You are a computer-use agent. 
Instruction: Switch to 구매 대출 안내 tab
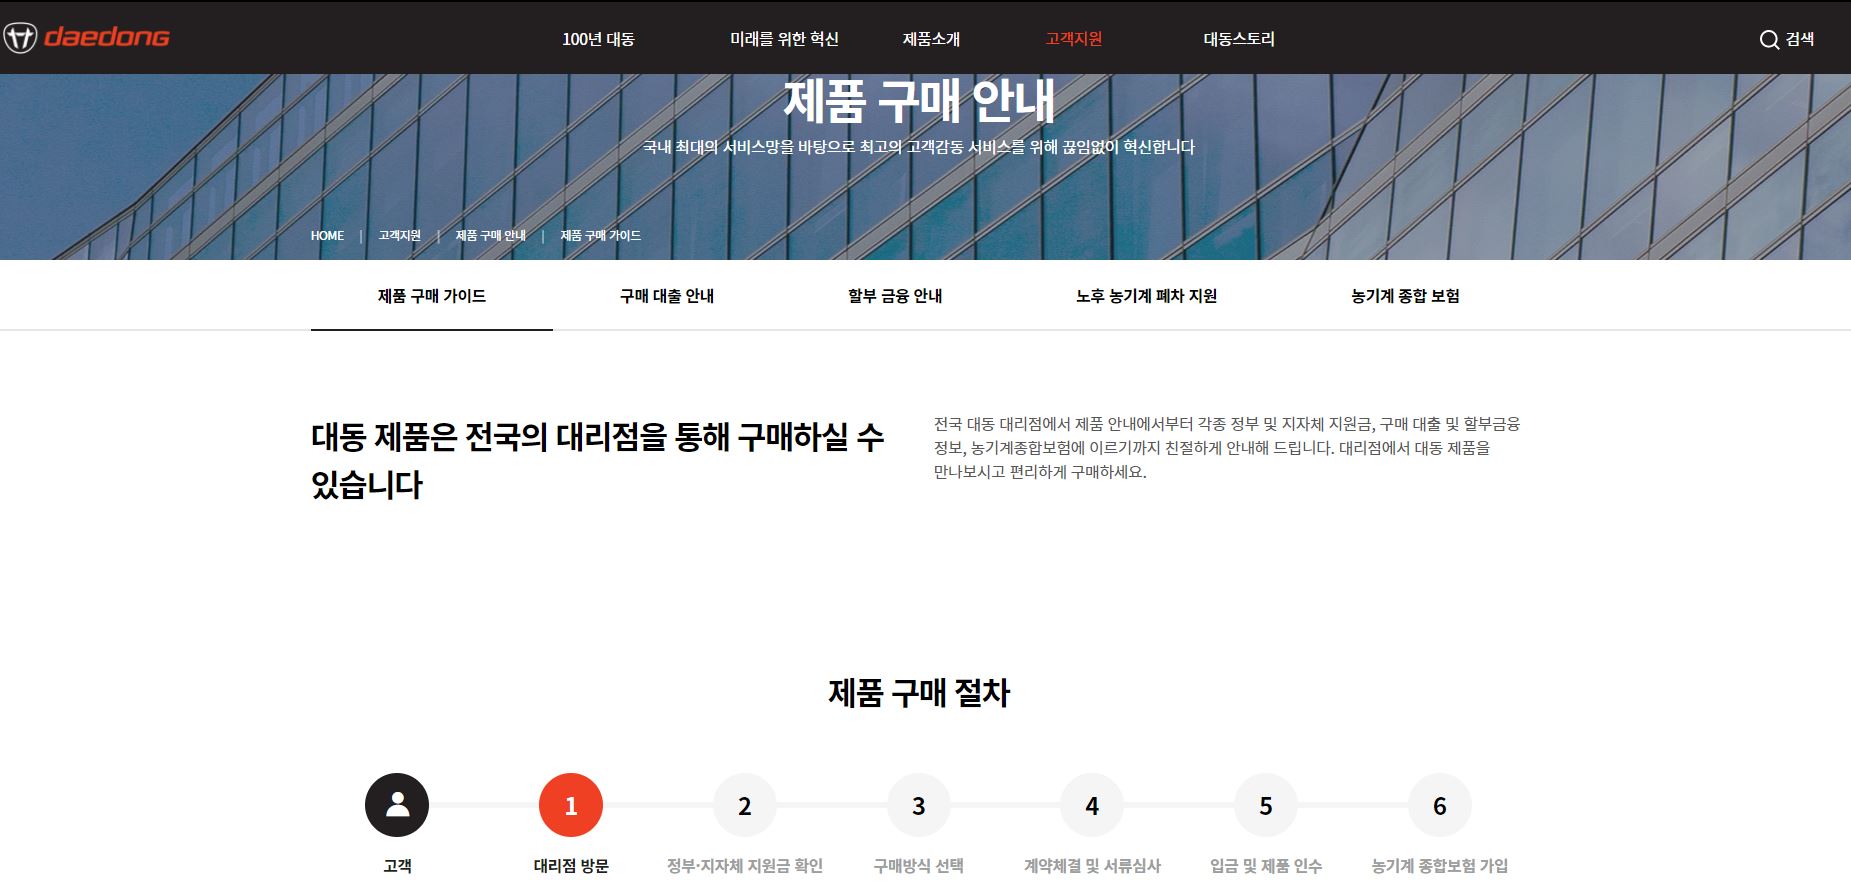coord(667,296)
